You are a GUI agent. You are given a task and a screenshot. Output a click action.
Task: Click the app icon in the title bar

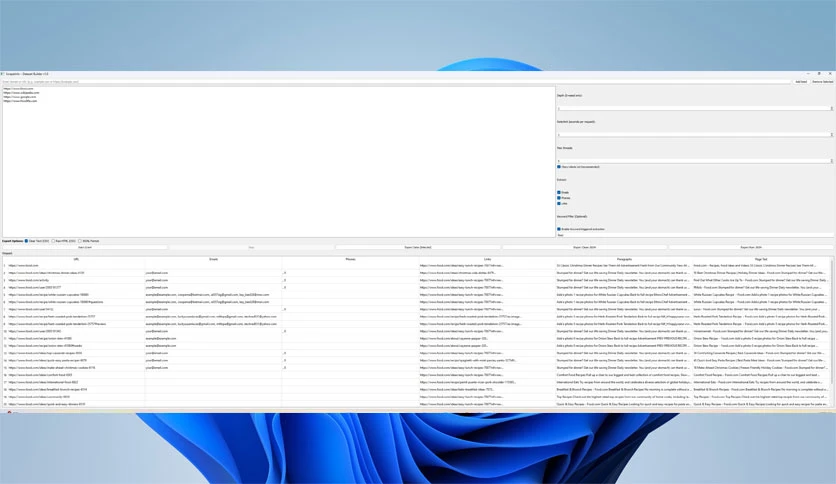pos(3,74)
